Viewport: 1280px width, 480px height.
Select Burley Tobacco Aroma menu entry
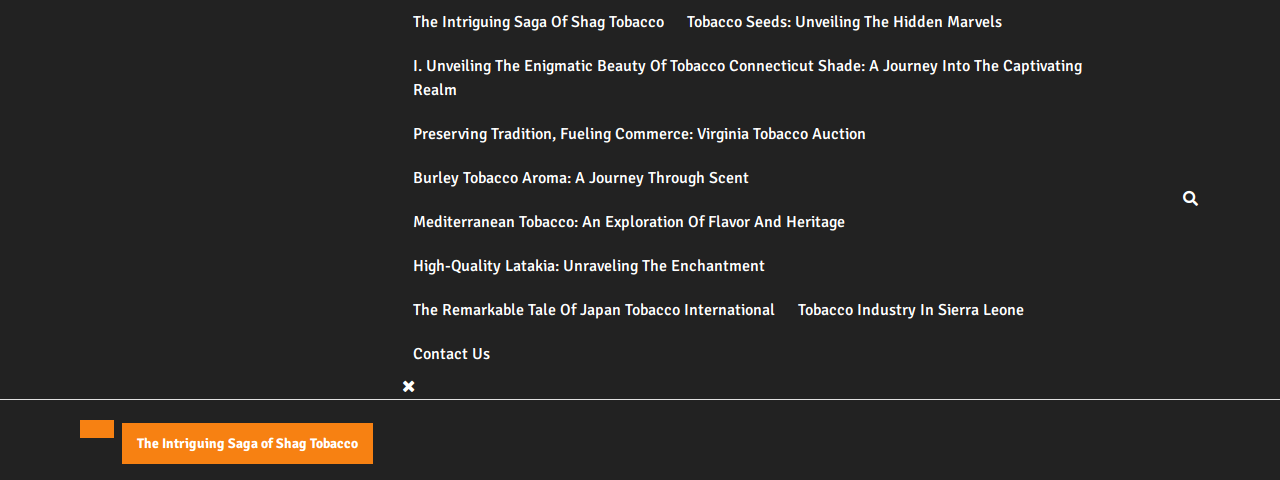pyautogui.click(x=581, y=178)
